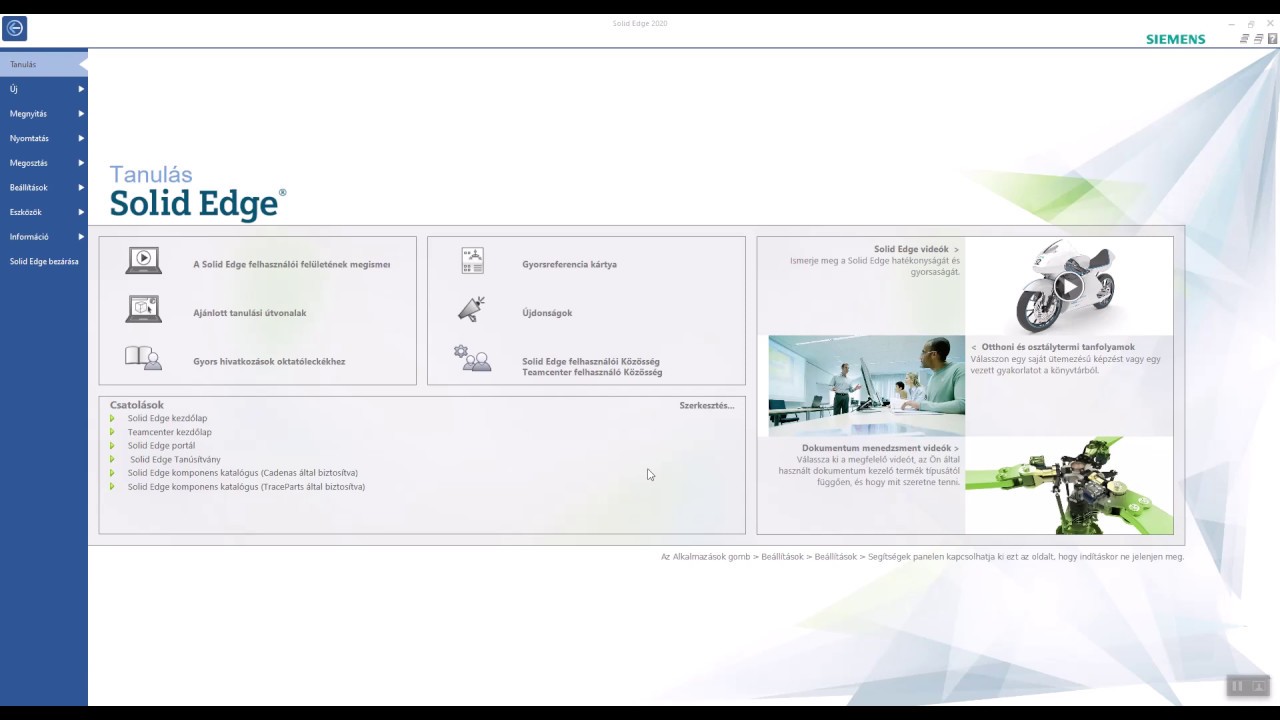
Task: Open the Új menu item
Action: [44, 89]
